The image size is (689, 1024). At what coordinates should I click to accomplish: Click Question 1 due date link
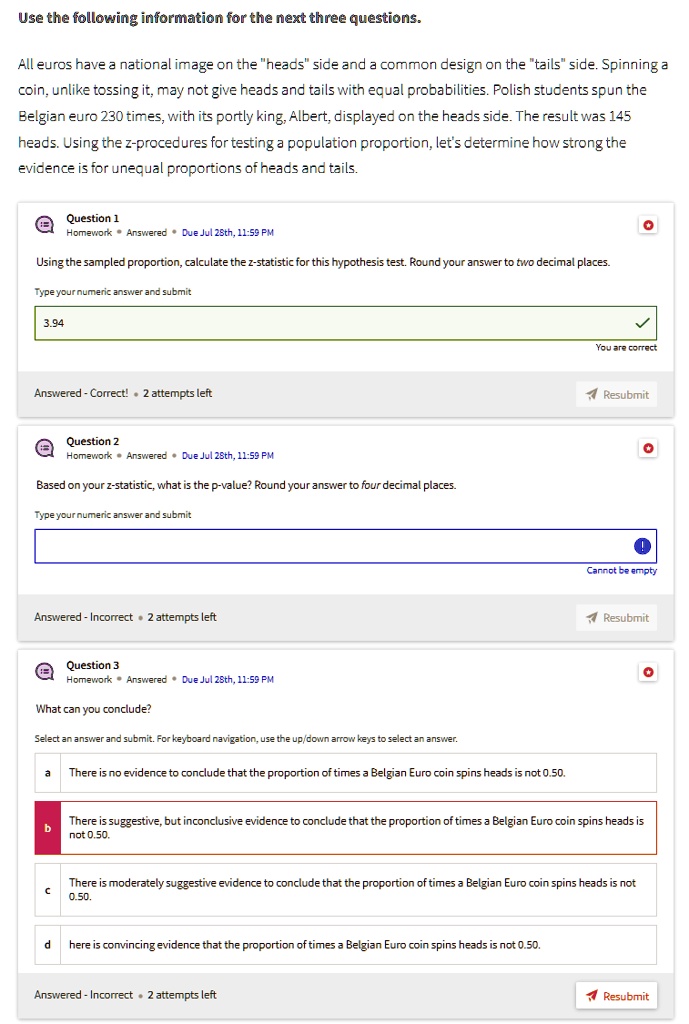pyautogui.click(x=227, y=233)
